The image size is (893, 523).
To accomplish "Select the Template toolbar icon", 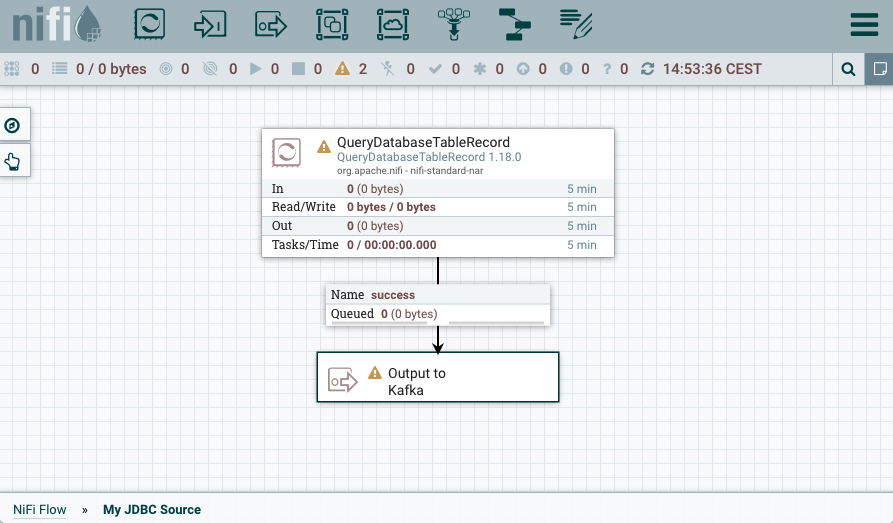I will pyautogui.click(x=515, y=25).
